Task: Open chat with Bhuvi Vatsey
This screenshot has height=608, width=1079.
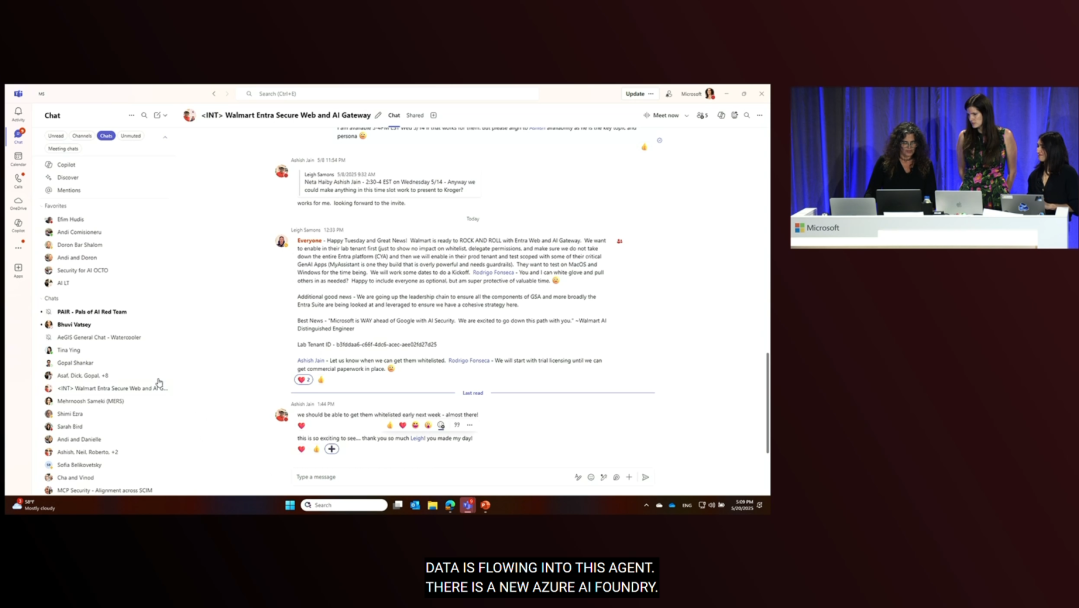Action: click(74, 325)
